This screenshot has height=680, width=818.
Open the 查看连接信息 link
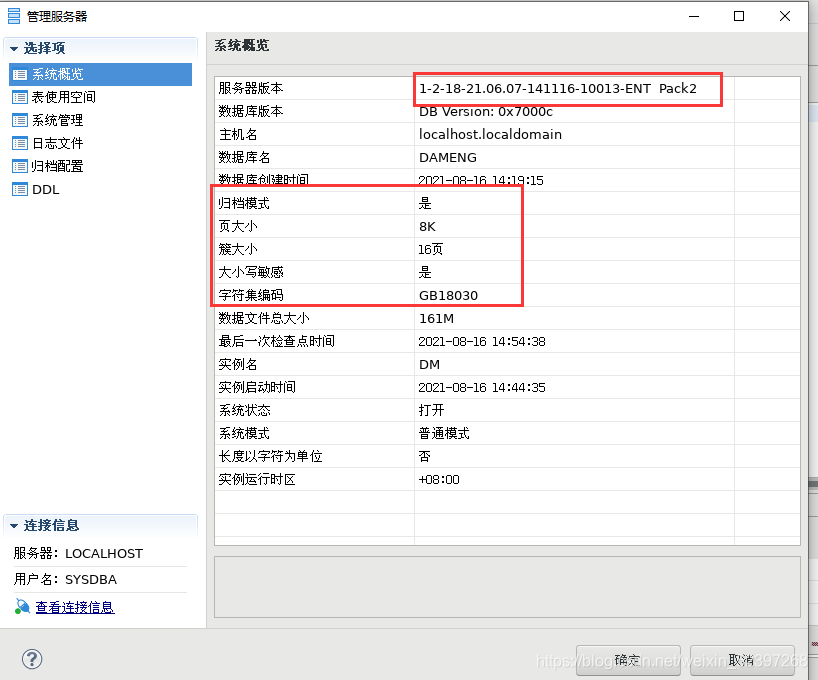(x=74, y=607)
